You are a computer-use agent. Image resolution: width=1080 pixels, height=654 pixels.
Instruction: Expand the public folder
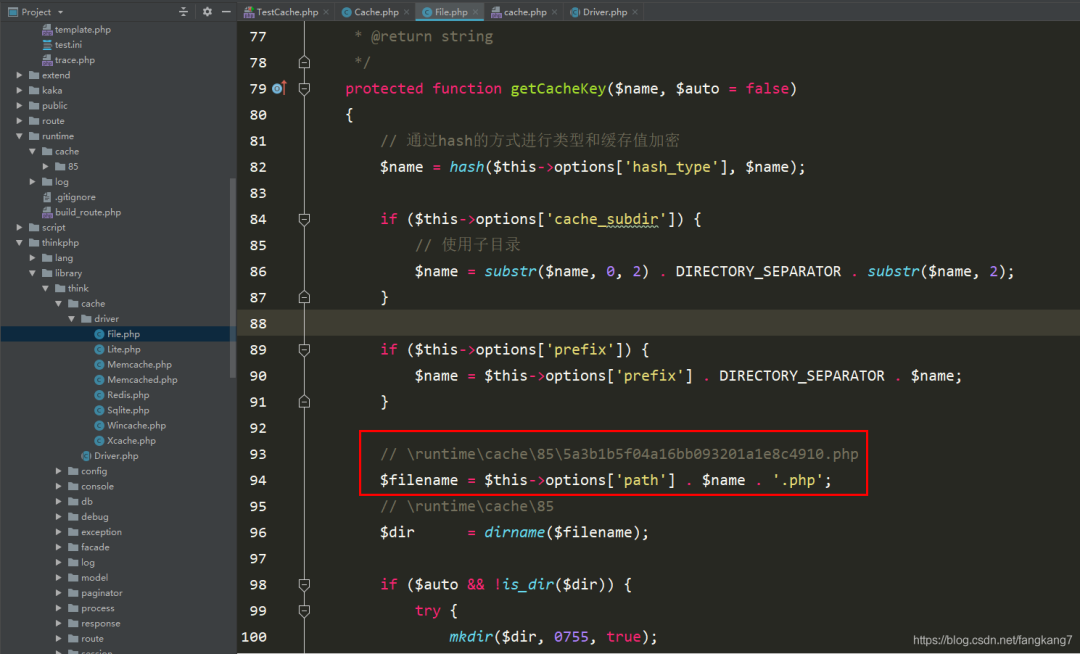pos(19,105)
